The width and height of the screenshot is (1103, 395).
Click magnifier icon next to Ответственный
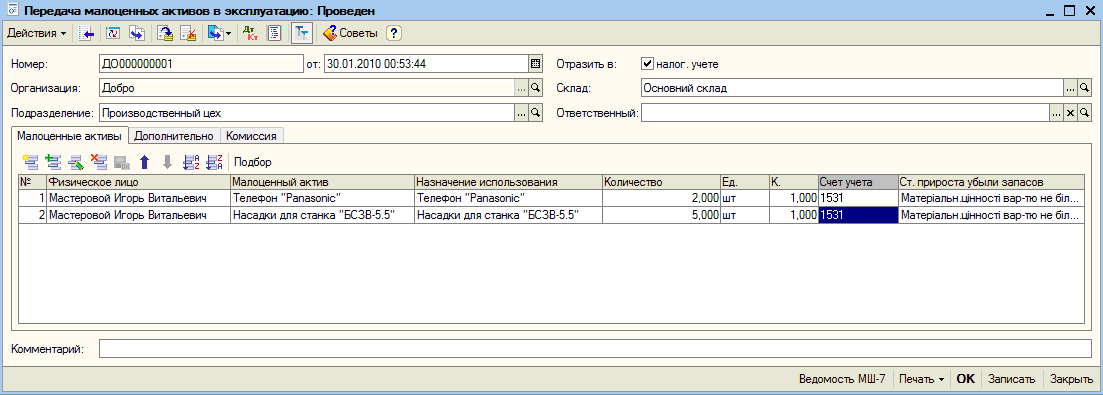pyautogui.click(x=1084, y=112)
